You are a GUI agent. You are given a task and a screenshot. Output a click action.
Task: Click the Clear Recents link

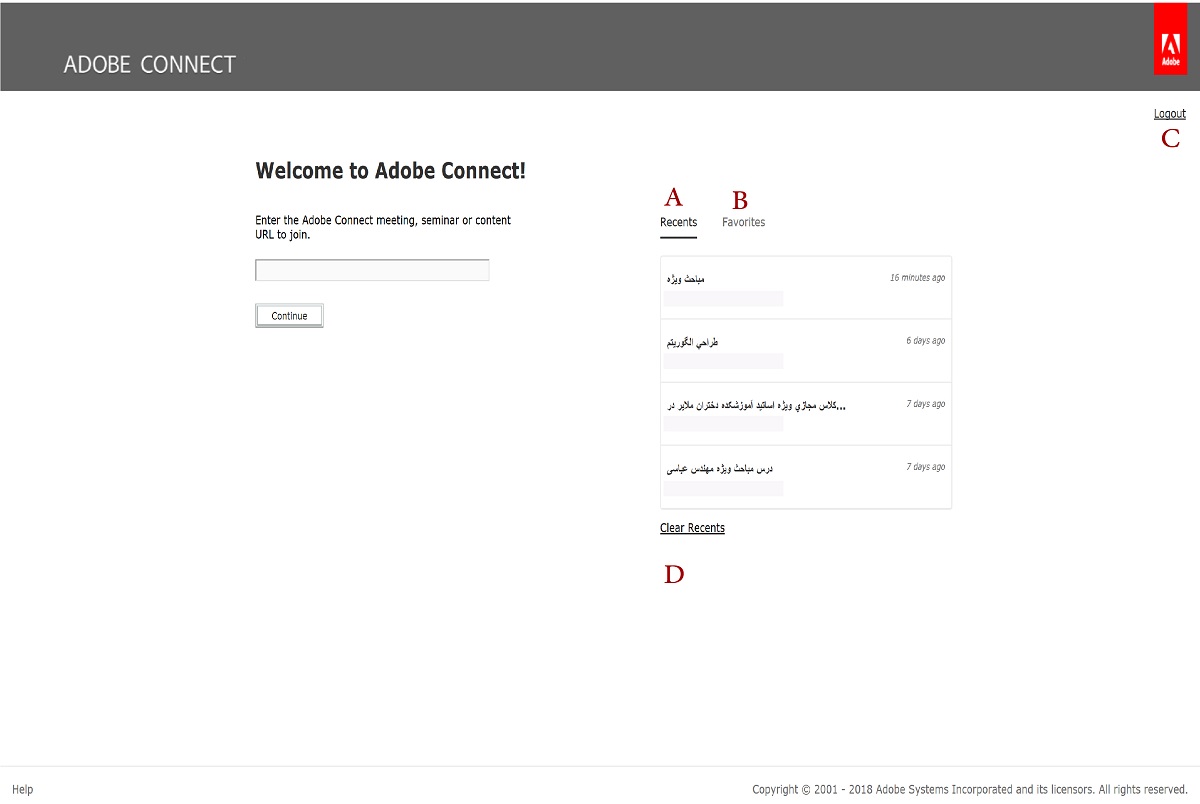click(x=692, y=528)
